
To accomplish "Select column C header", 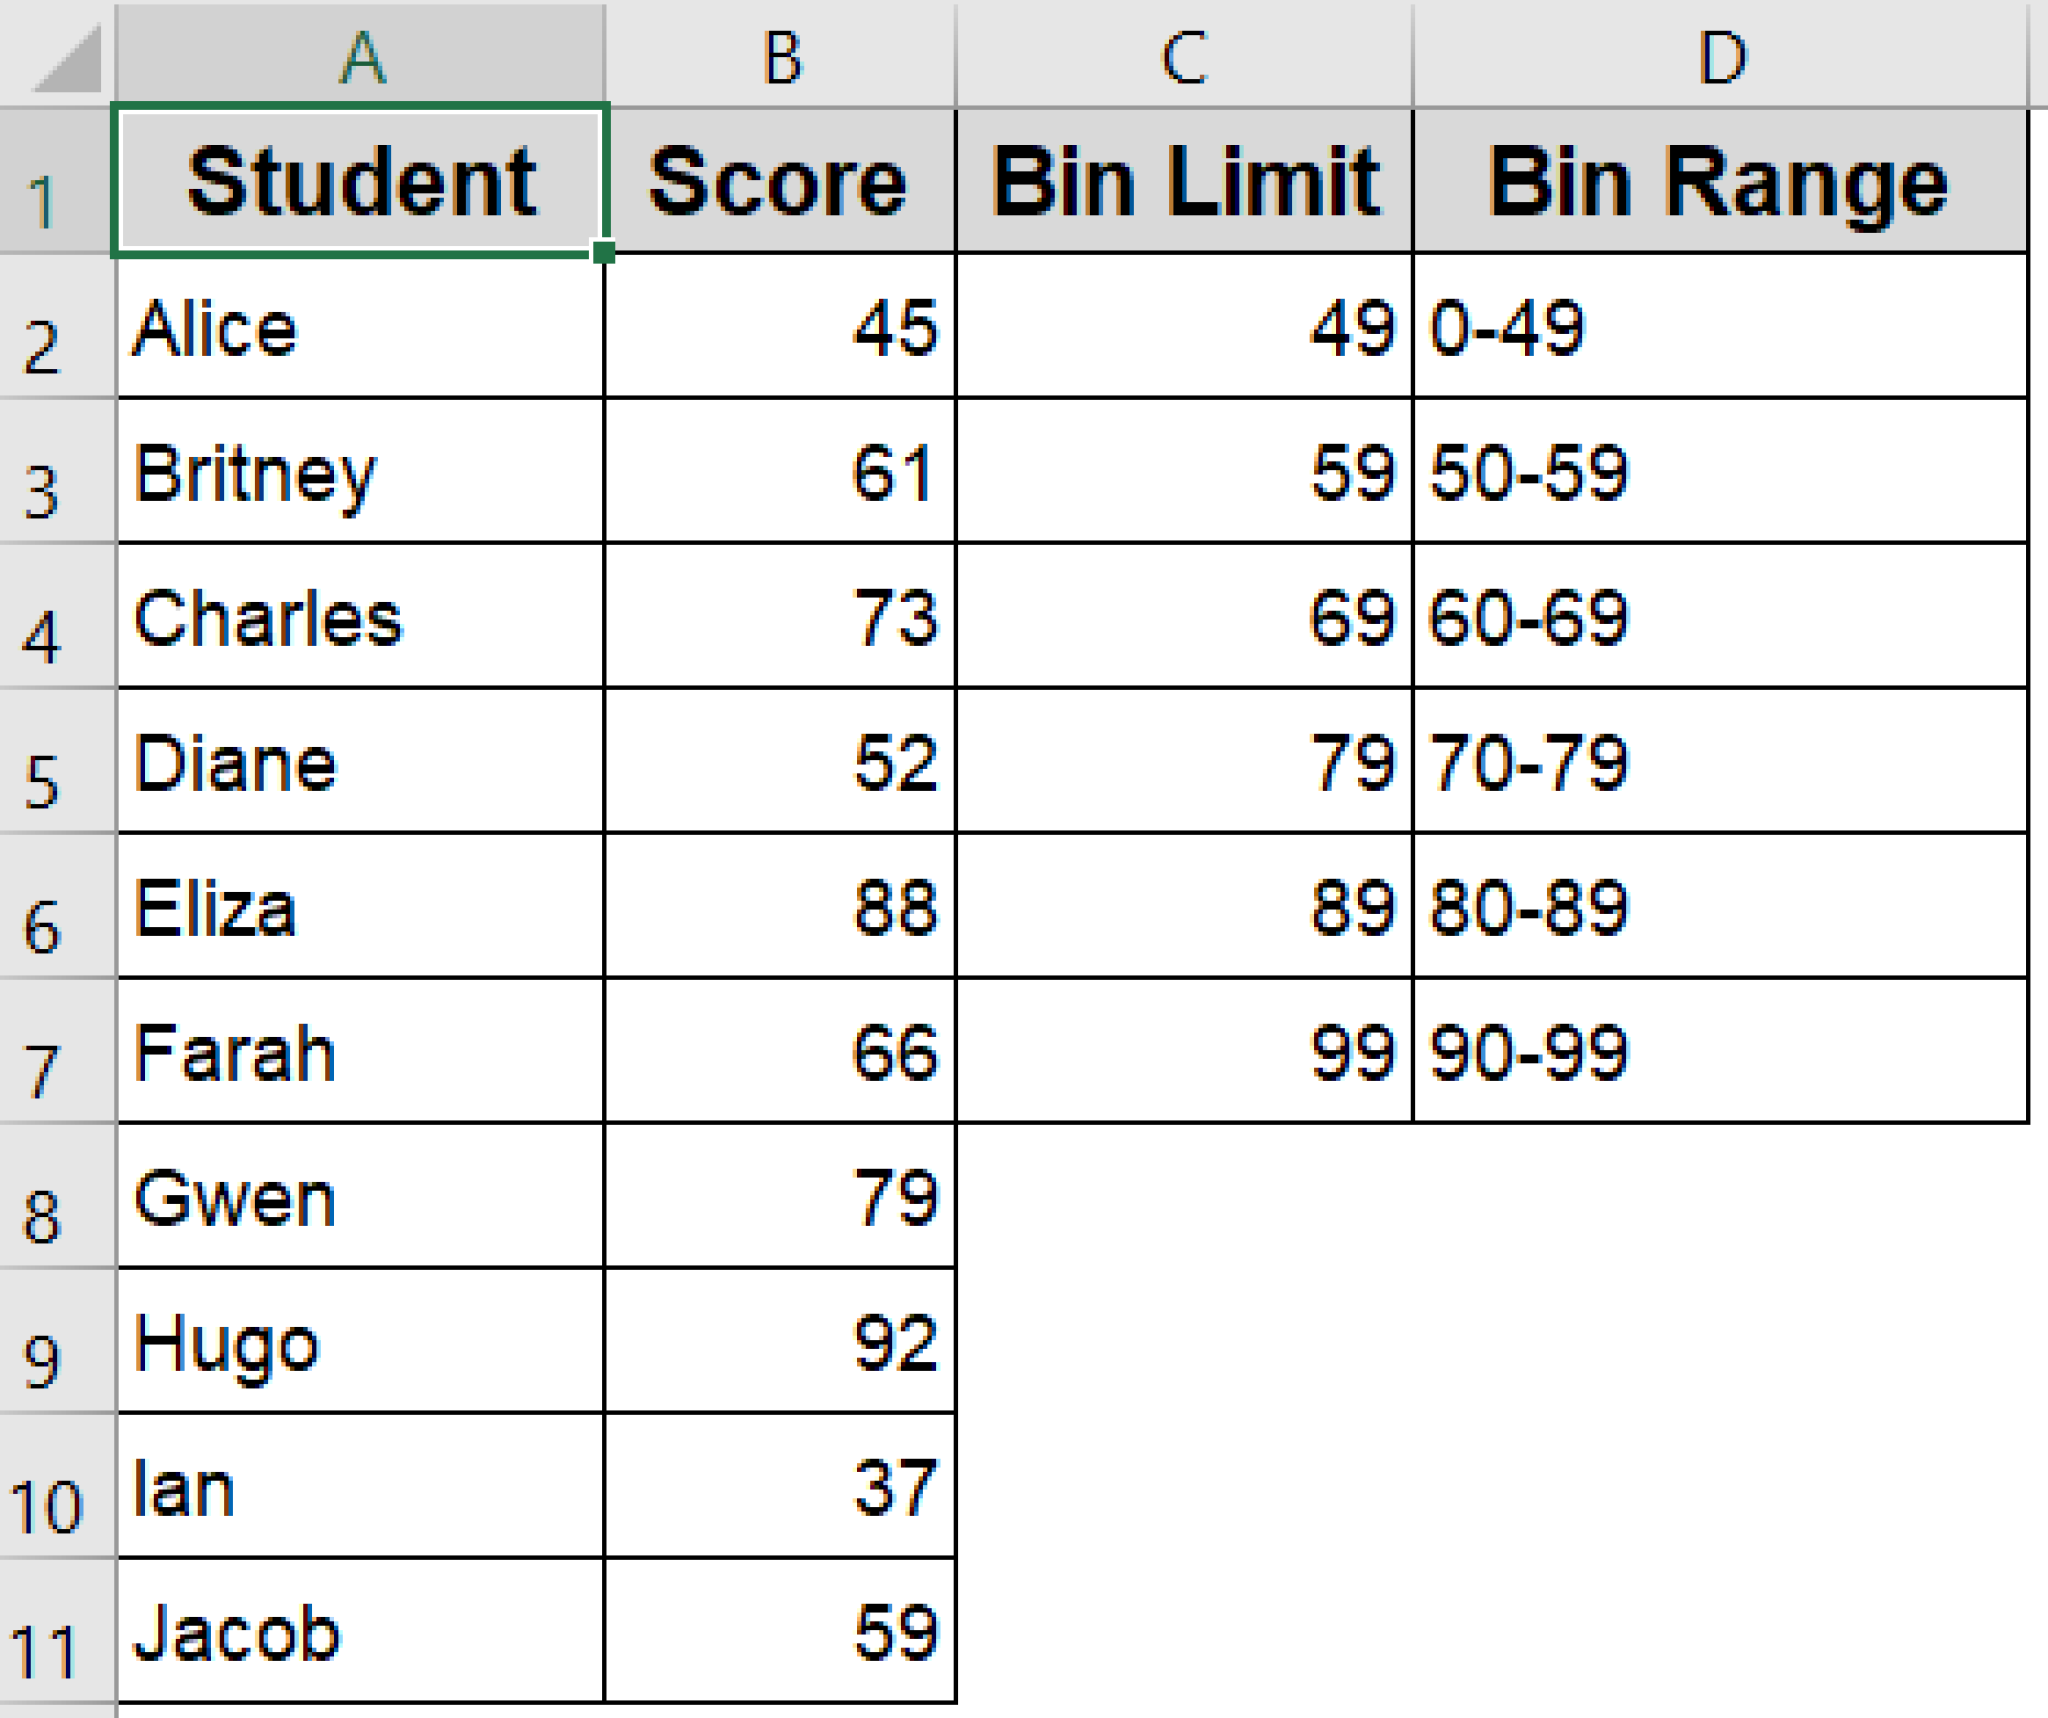I will (x=1185, y=55).
